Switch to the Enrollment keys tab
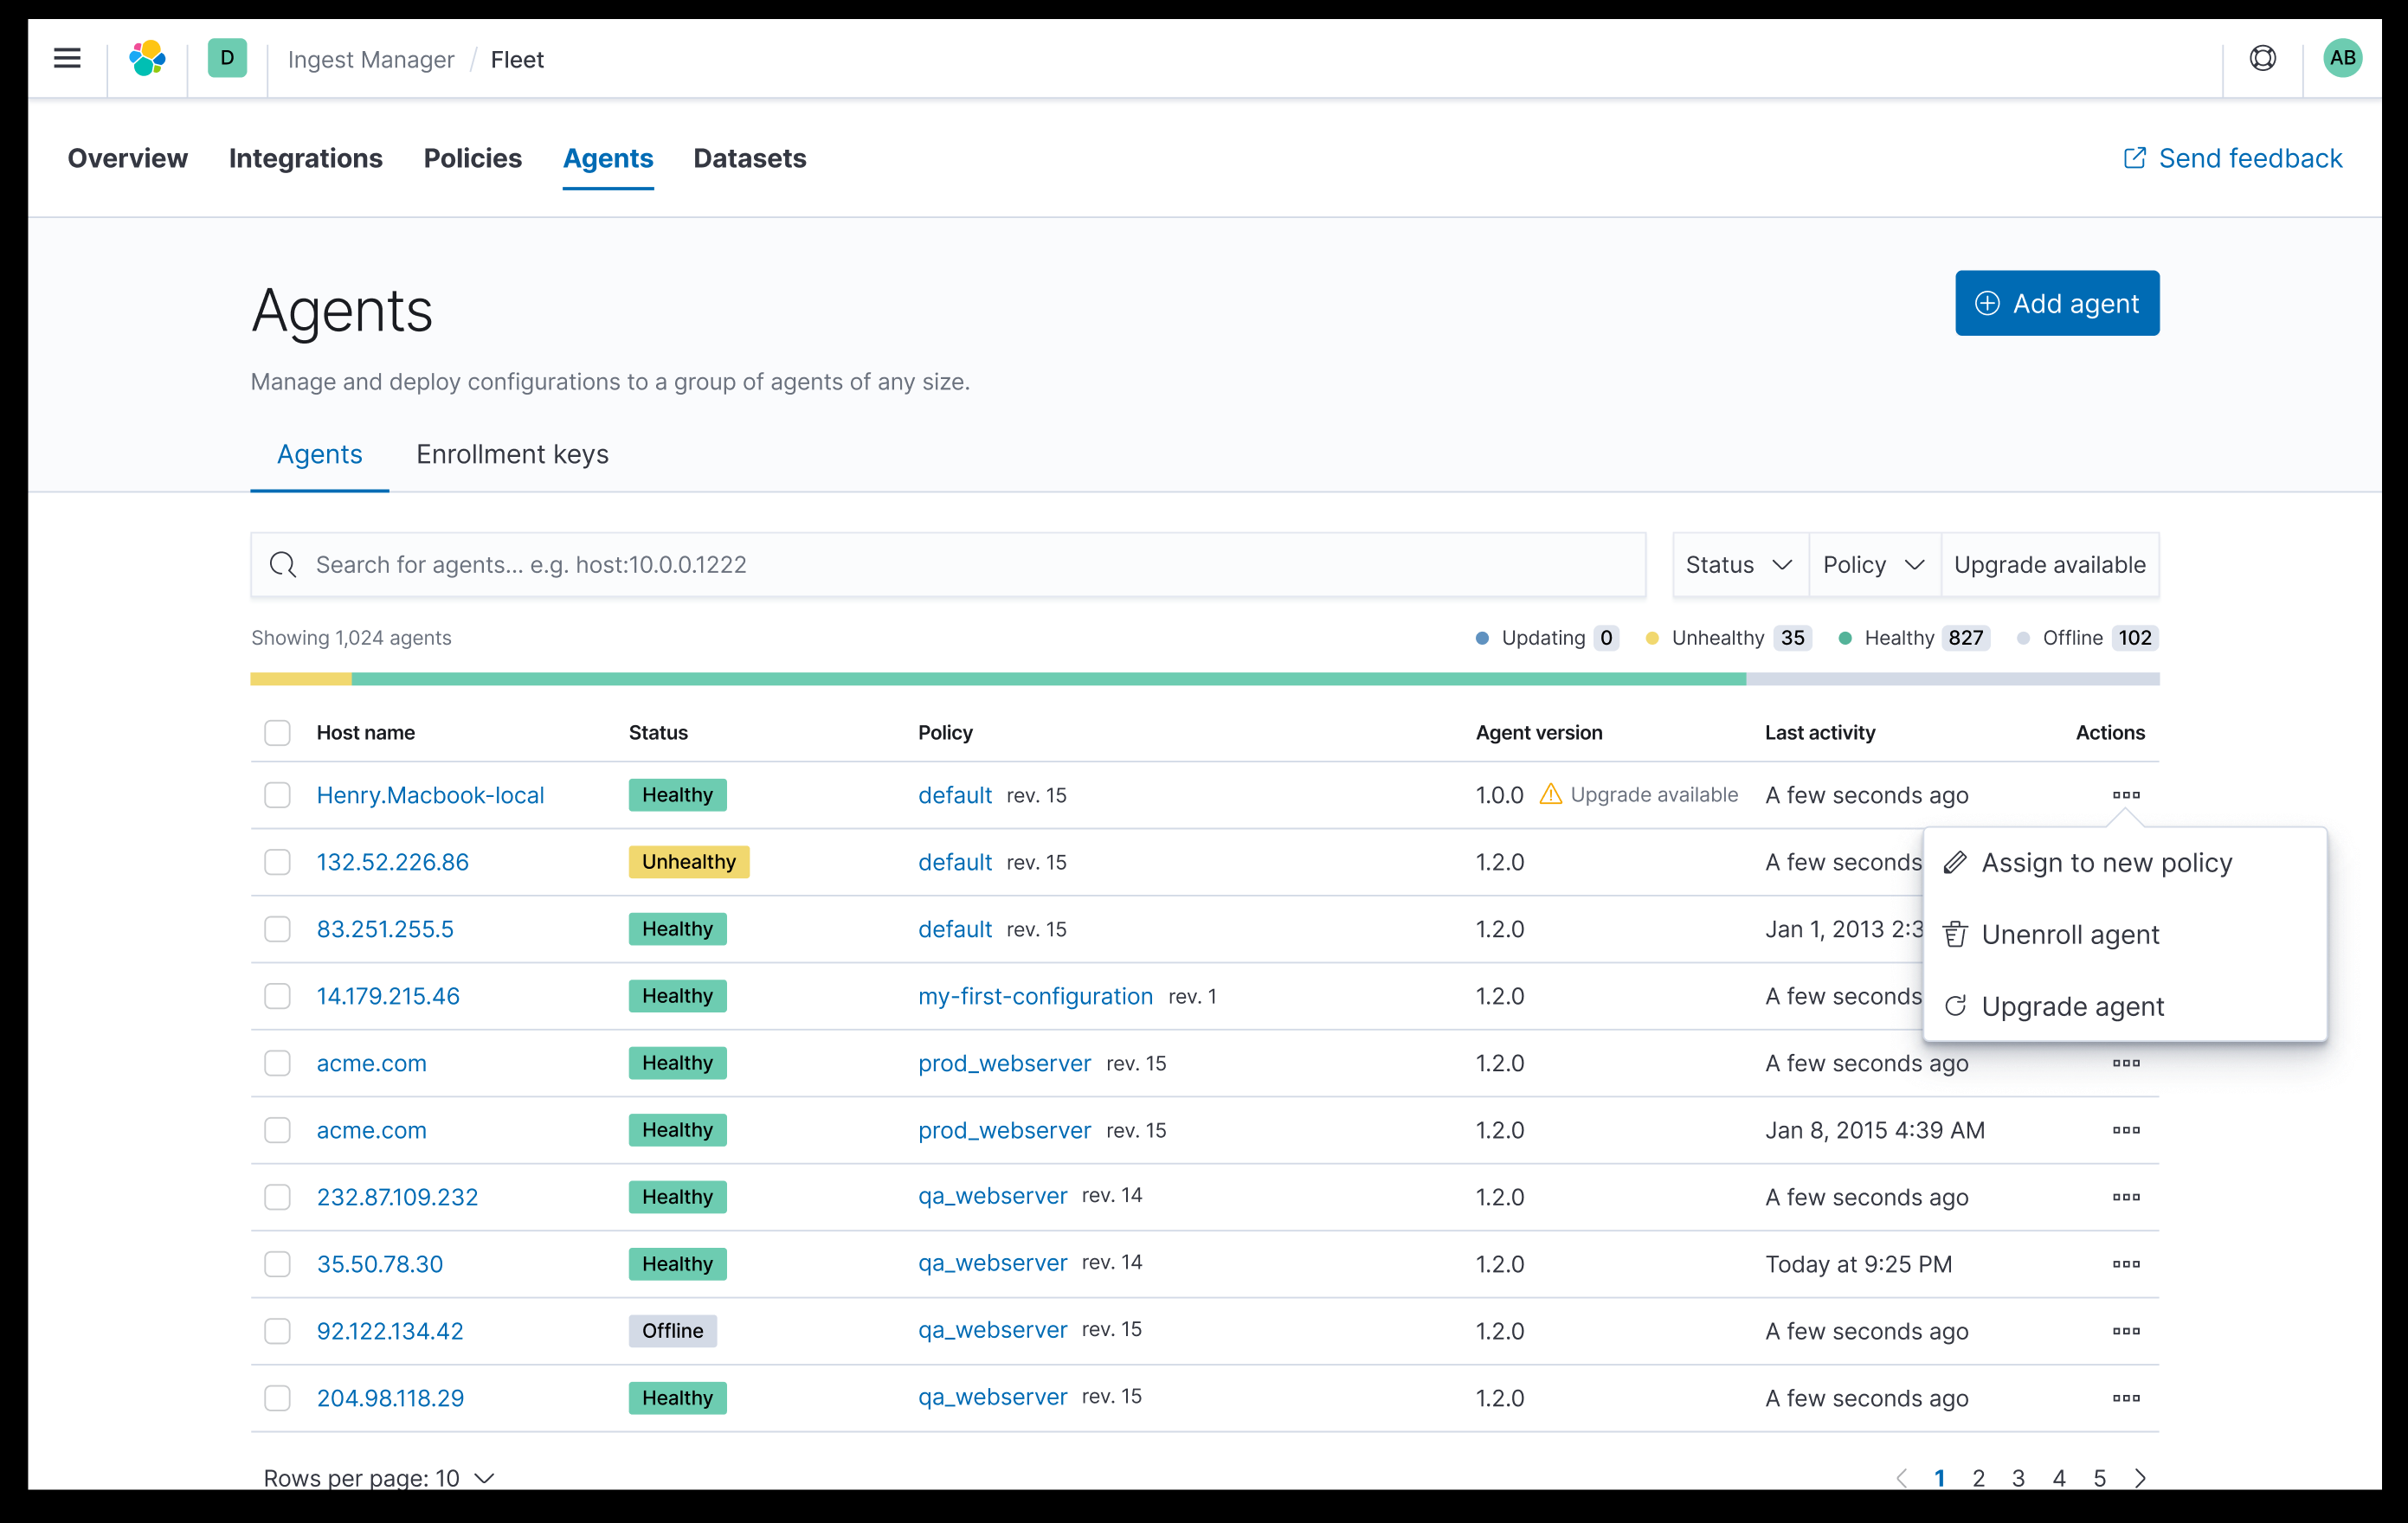 512,454
